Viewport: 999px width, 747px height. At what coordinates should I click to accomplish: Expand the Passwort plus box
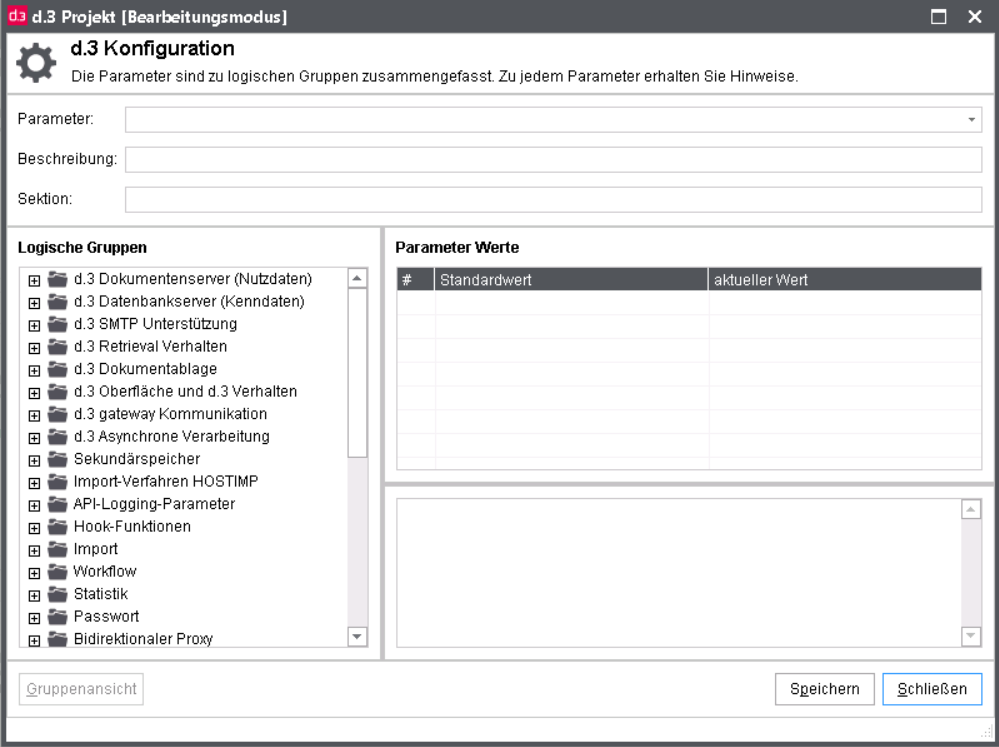pos(34,618)
